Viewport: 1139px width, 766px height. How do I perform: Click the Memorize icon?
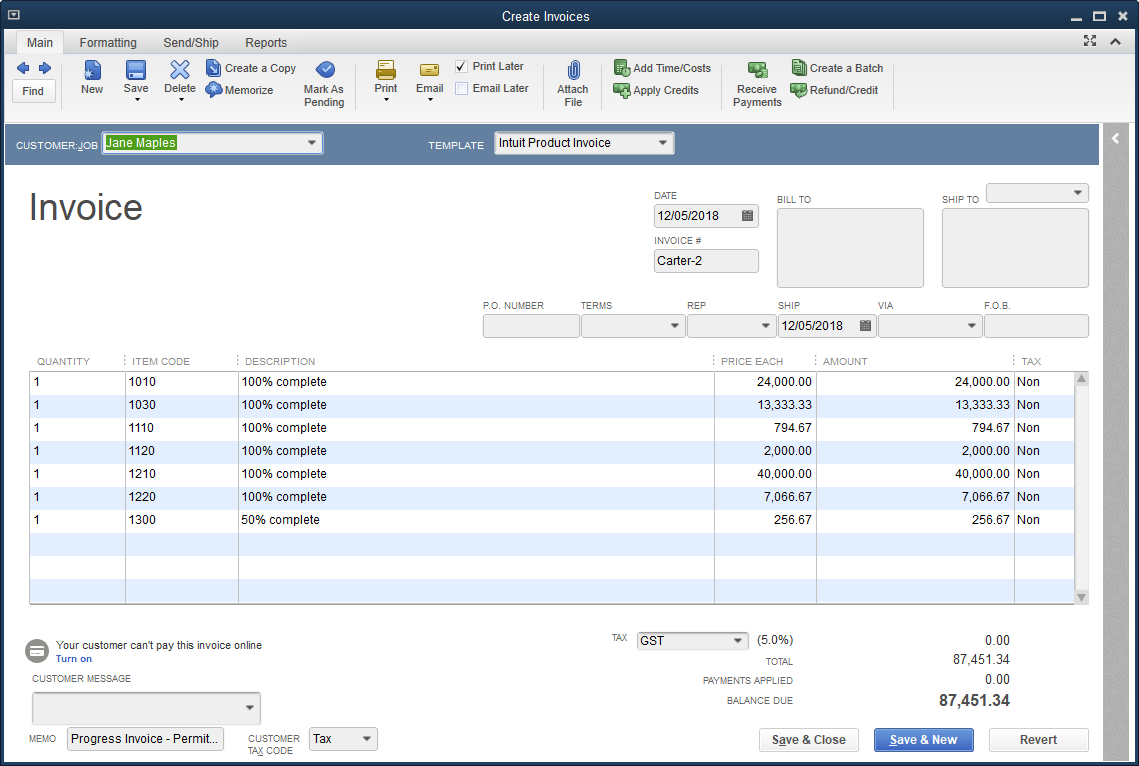click(x=215, y=90)
